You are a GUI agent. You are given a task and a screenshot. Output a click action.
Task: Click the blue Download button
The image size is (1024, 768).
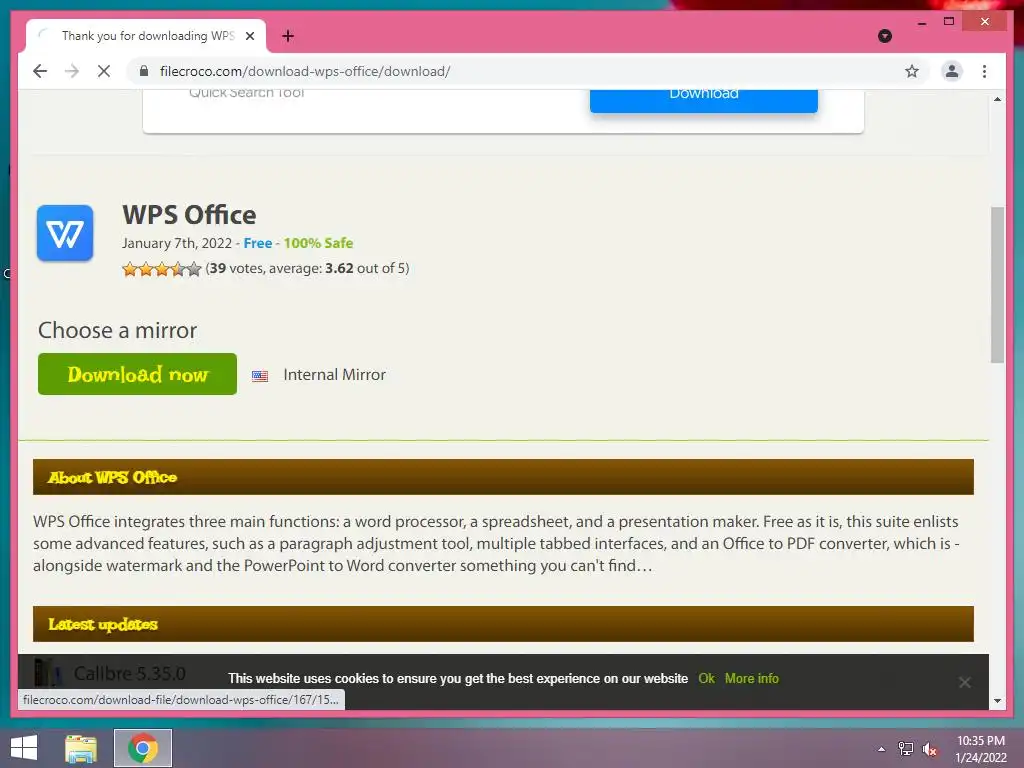pyautogui.click(x=703, y=101)
